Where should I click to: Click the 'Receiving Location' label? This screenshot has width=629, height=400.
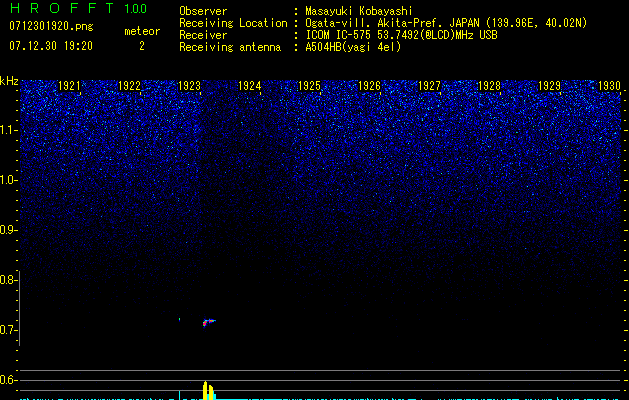click(x=233, y=23)
